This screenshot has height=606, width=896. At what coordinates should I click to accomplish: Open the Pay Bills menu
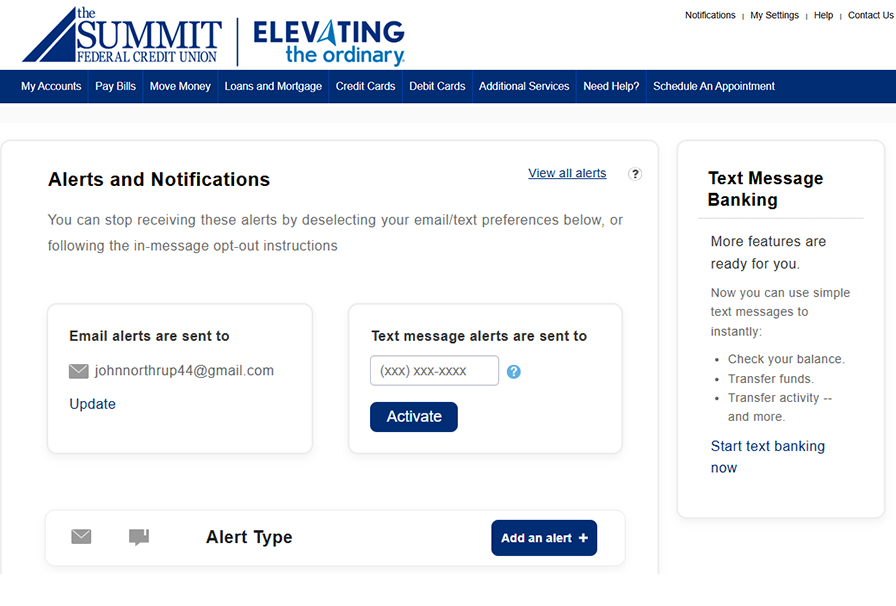[x=115, y=86]
